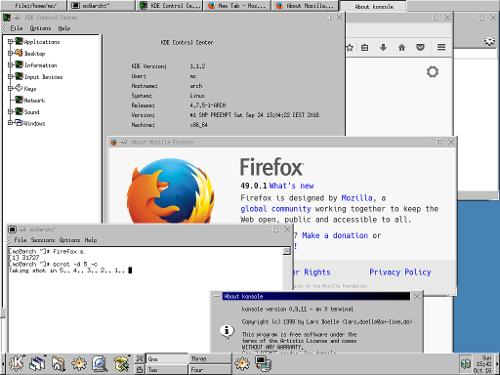Click the Firefox logo in About dialog

point(171,191)
